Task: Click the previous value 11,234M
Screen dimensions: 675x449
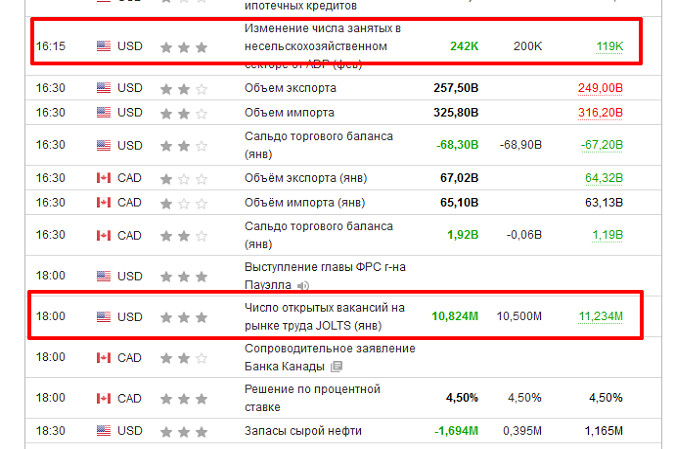Action: tap(600, 317)
